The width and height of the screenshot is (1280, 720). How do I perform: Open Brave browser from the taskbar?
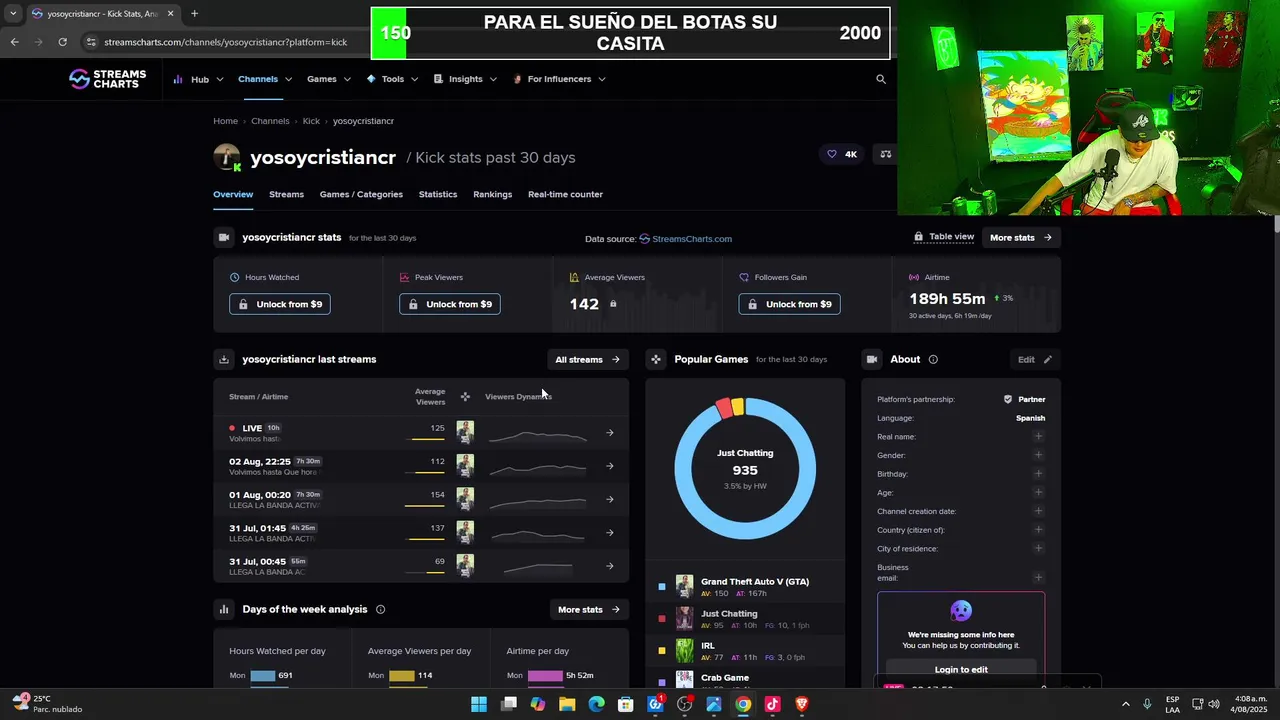pos(801,704)
